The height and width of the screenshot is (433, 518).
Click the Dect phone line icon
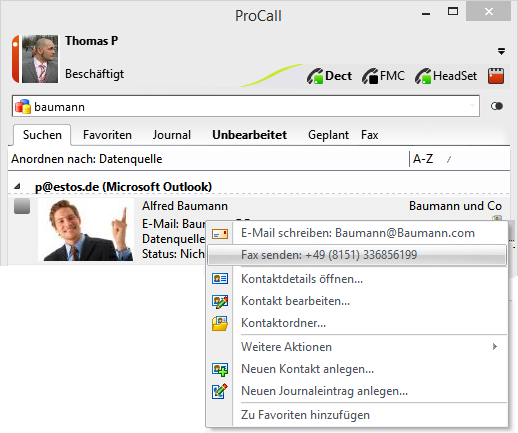(315, 76)
